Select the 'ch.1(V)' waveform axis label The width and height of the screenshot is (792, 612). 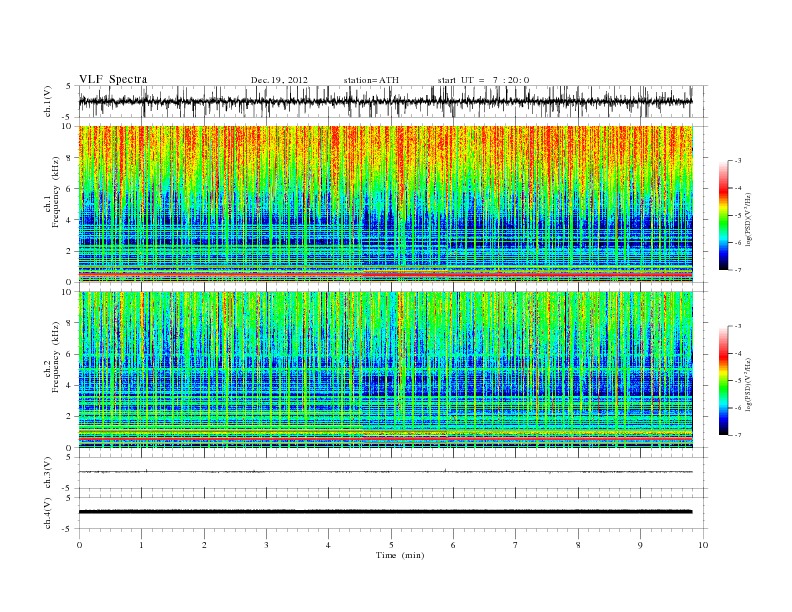pos(48,101)
